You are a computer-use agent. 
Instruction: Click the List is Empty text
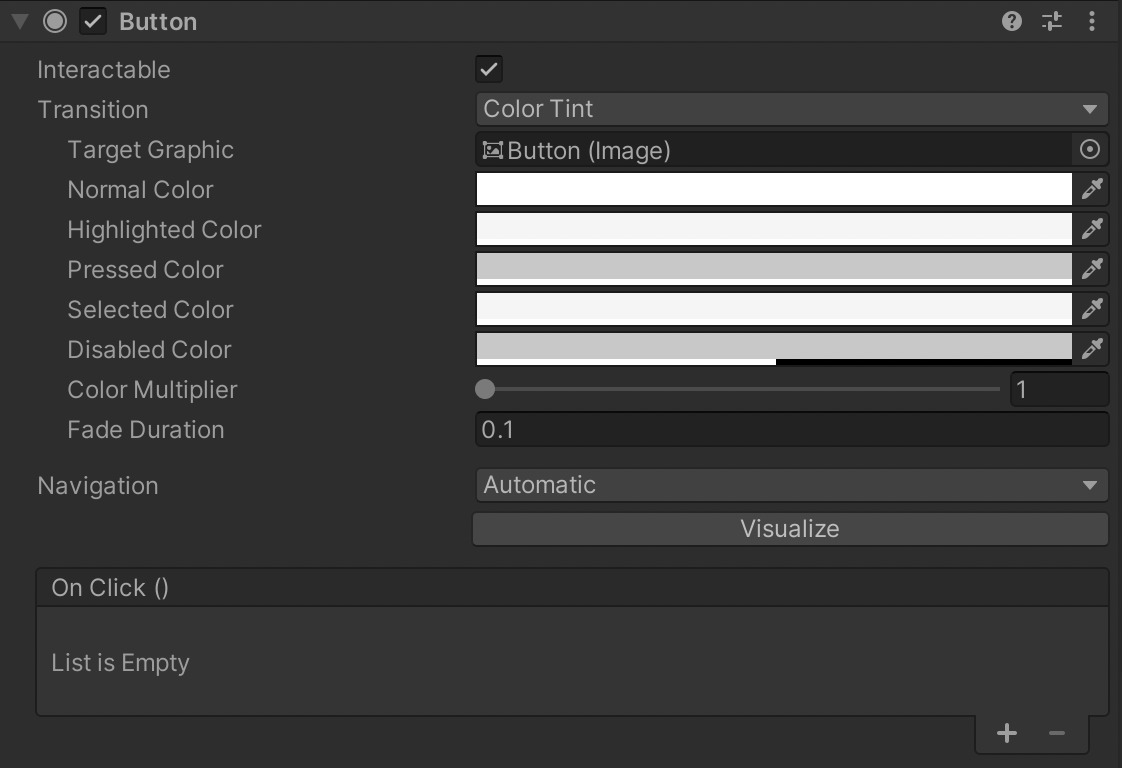click(120, 663)
